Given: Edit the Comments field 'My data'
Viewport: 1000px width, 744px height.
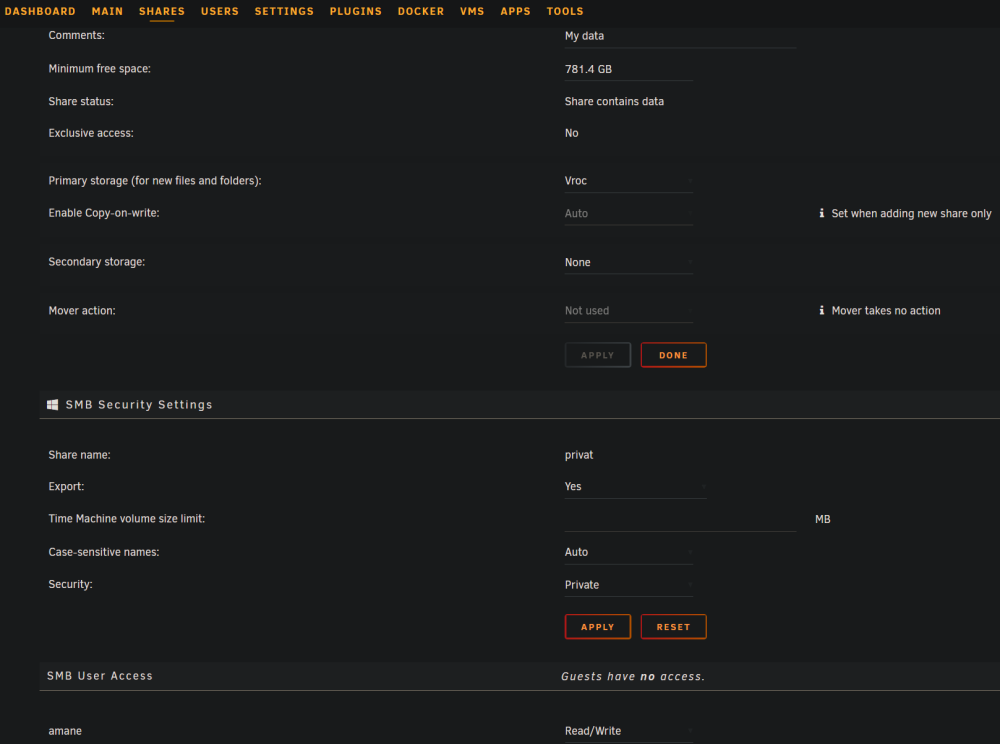Looking at the screenshot, I should pyautogui.click(x=680, y=36).
